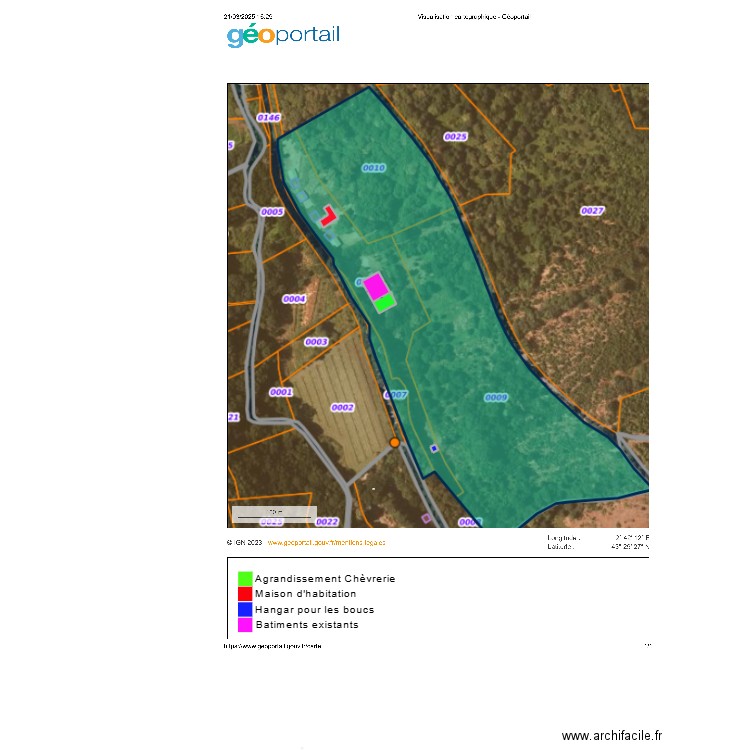
Task: Select the green goat-shed extension rectangle on map
Action: click(385, 303)
